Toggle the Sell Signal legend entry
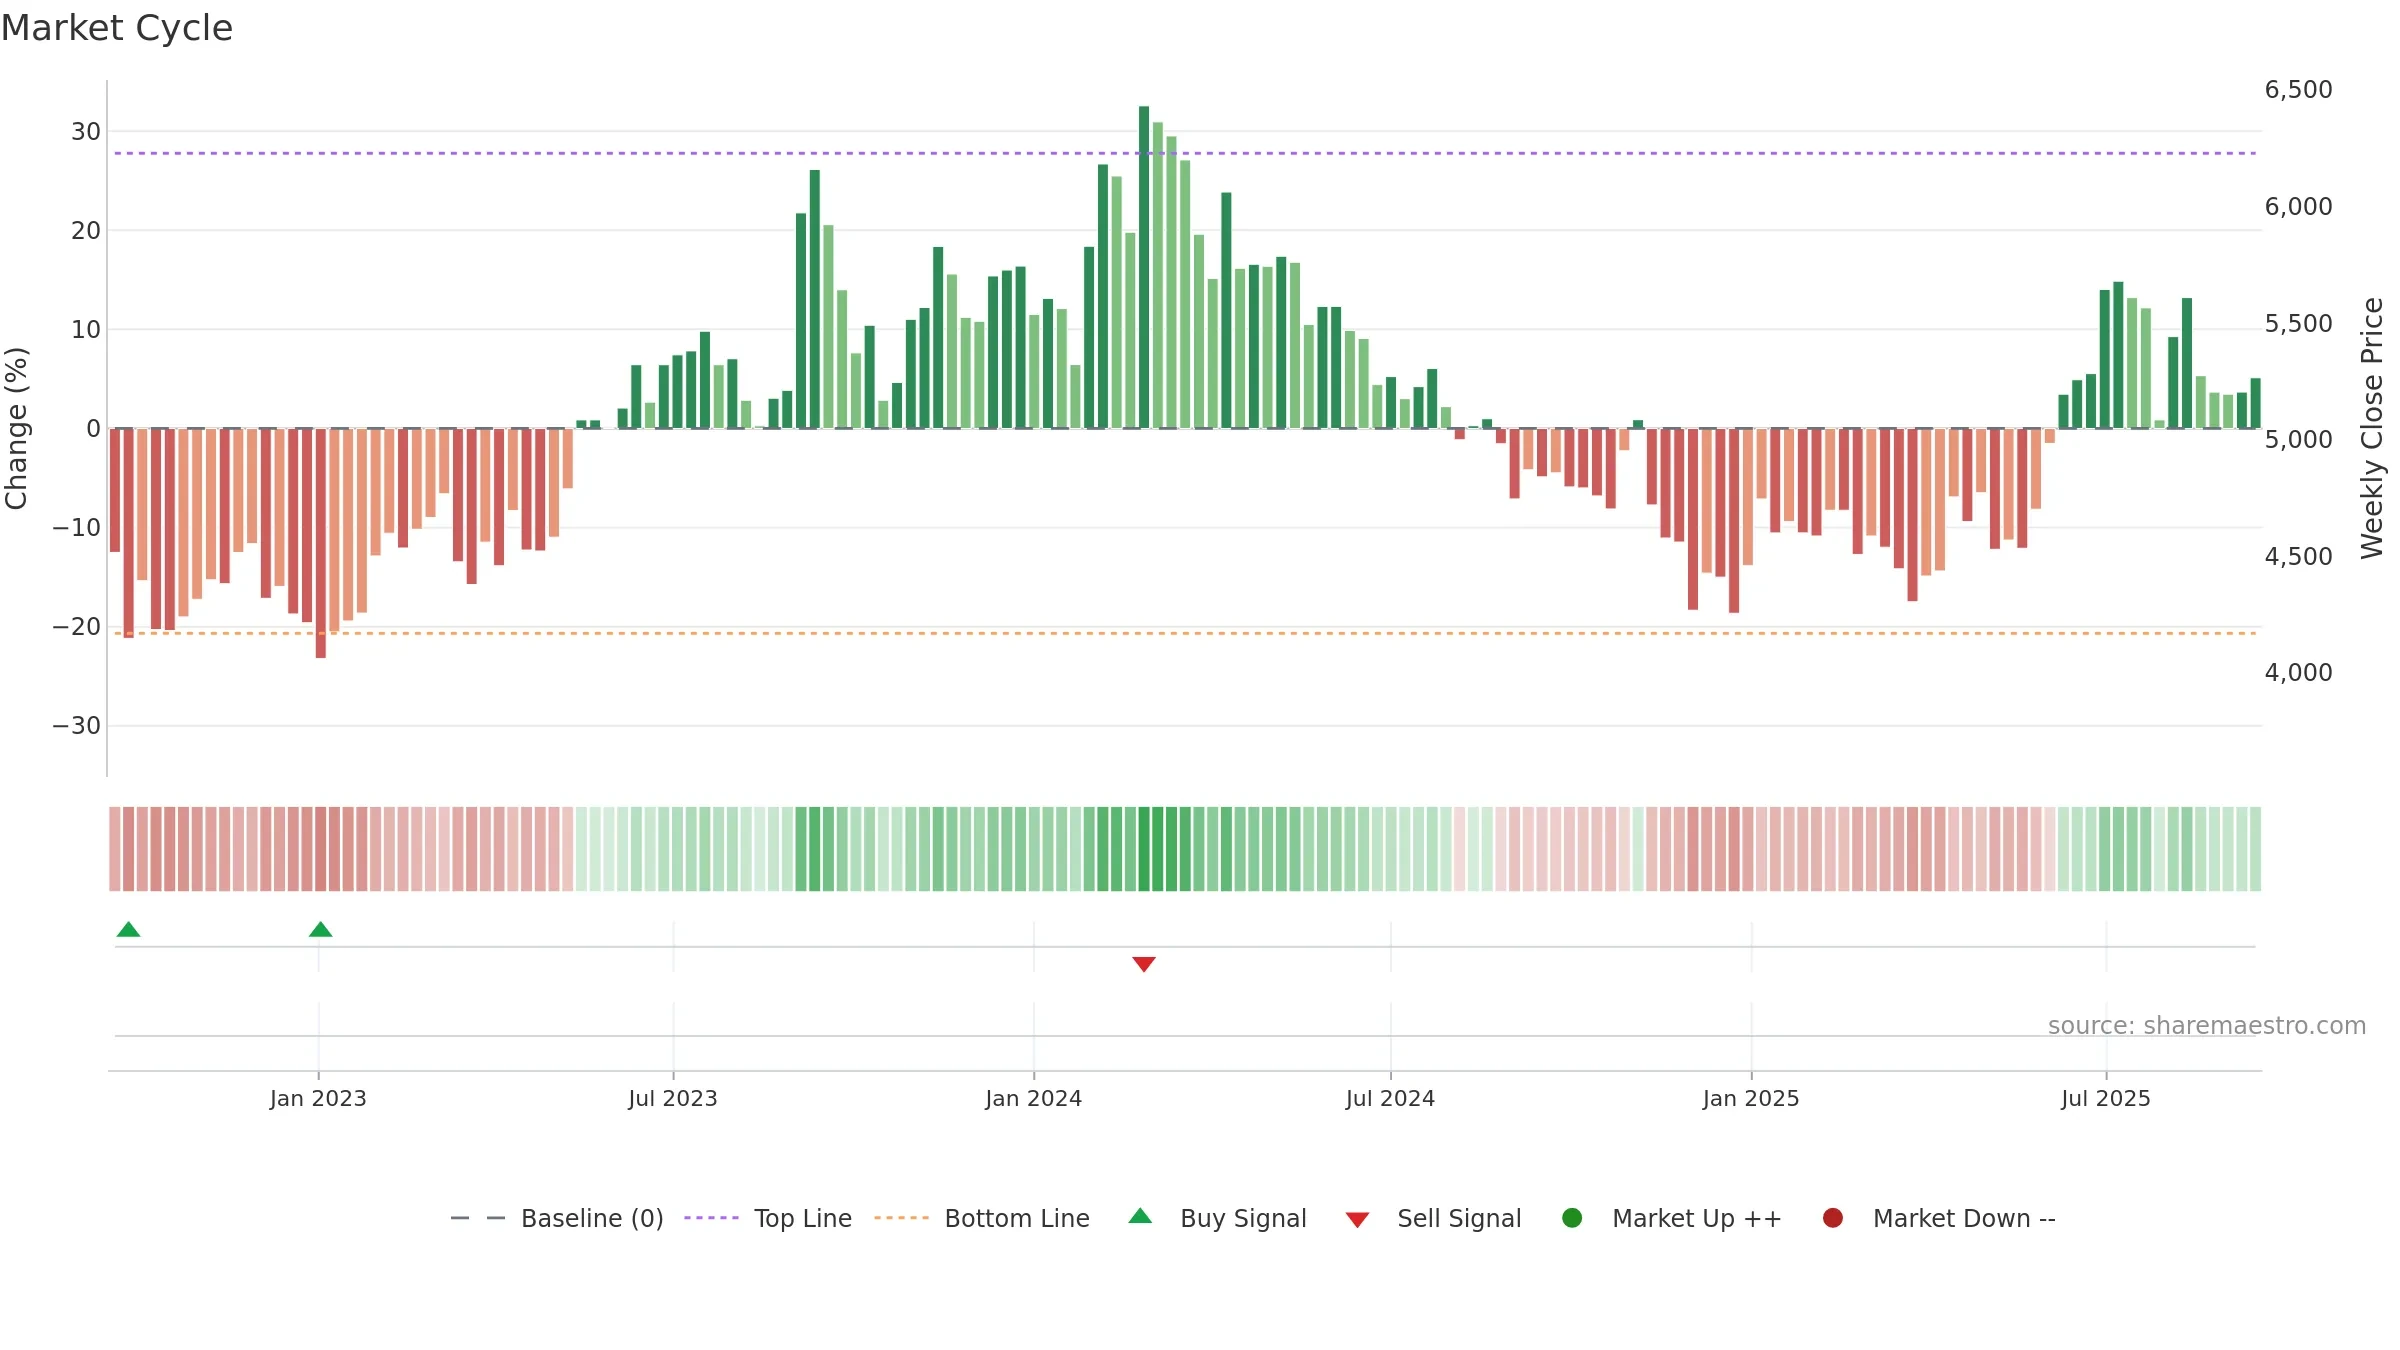 pos(1433,1218)
